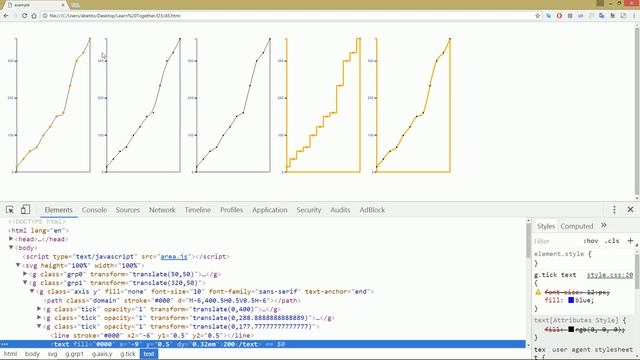This screenshot has height=360, width=640.
Task: Open the Profiles tab
Action: pyautogui.click(x=231, y=210)
